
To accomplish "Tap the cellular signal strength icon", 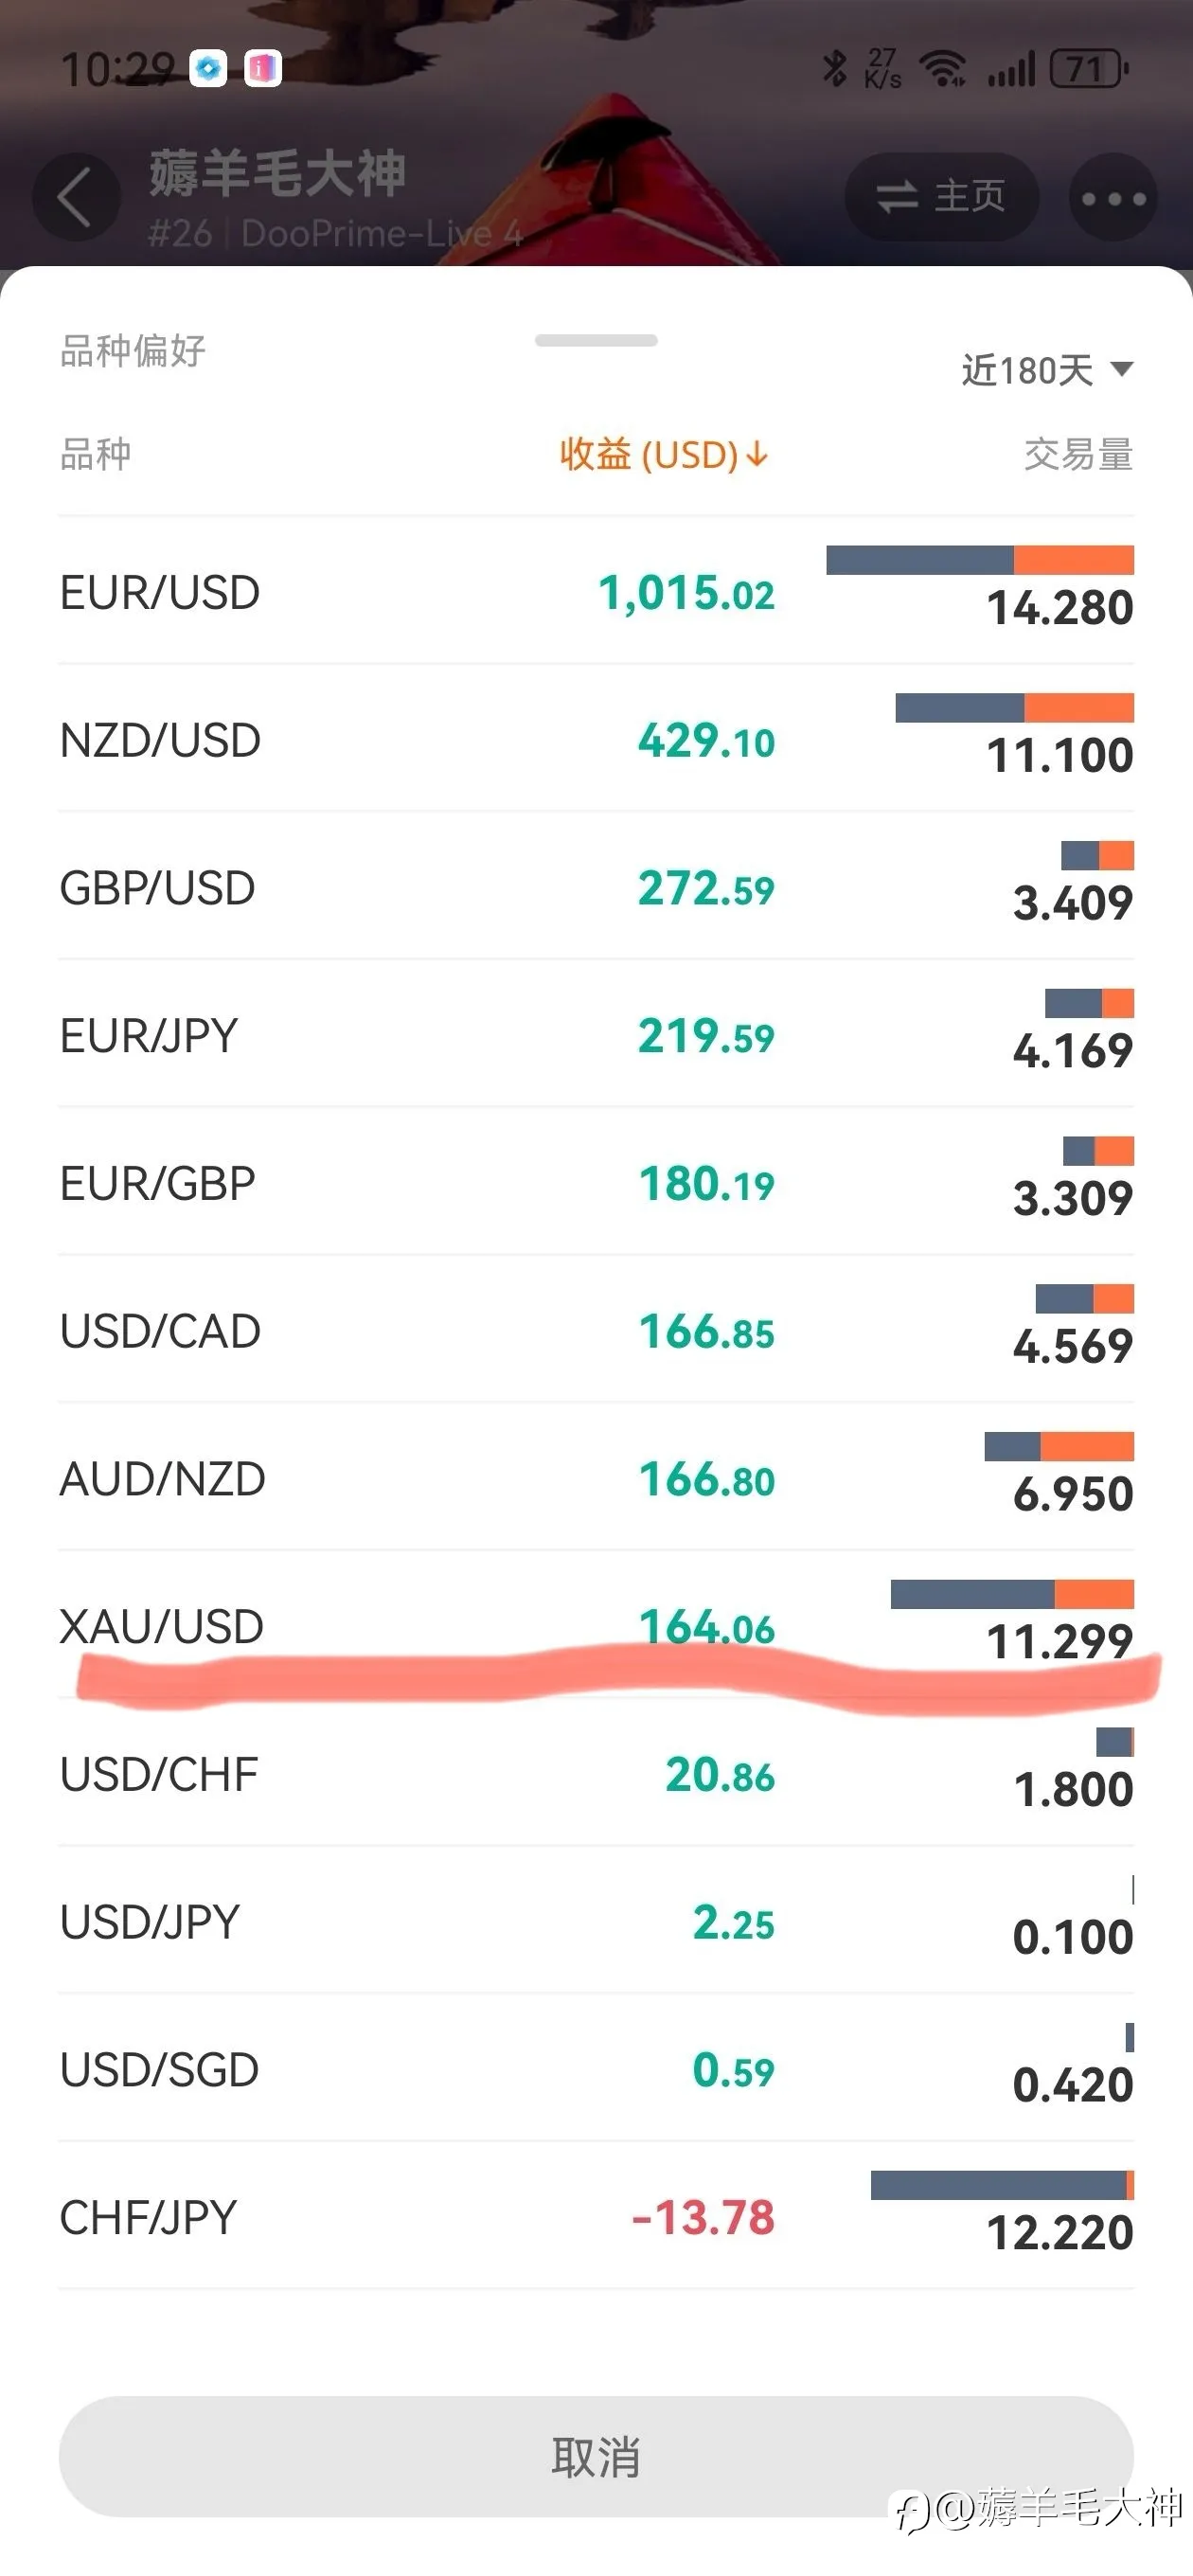I will [1011, 70].
